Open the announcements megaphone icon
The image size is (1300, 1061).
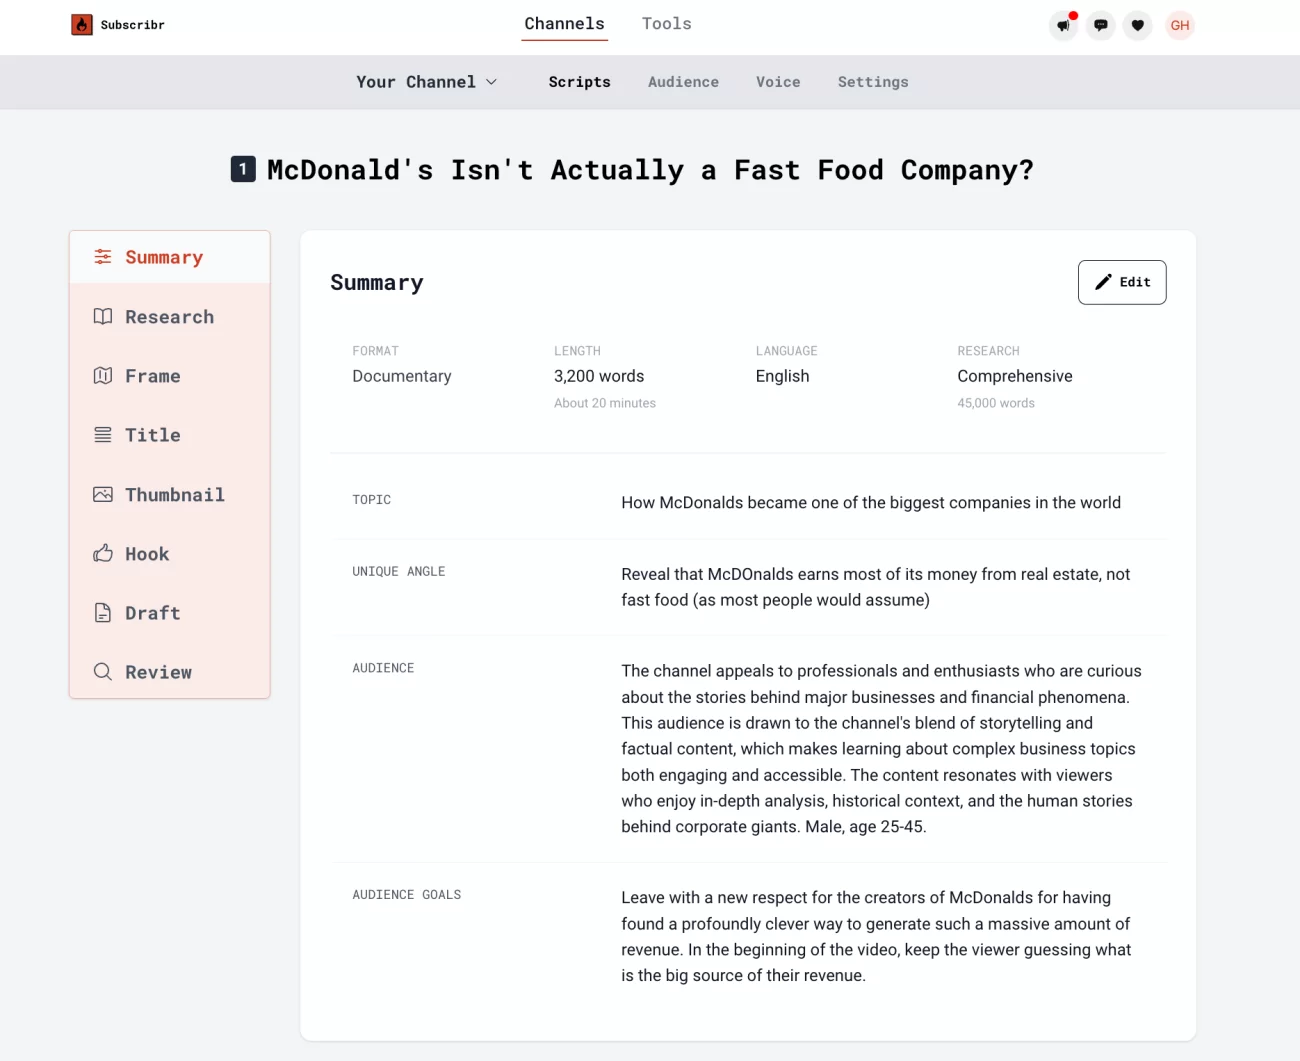(1063, 25)
